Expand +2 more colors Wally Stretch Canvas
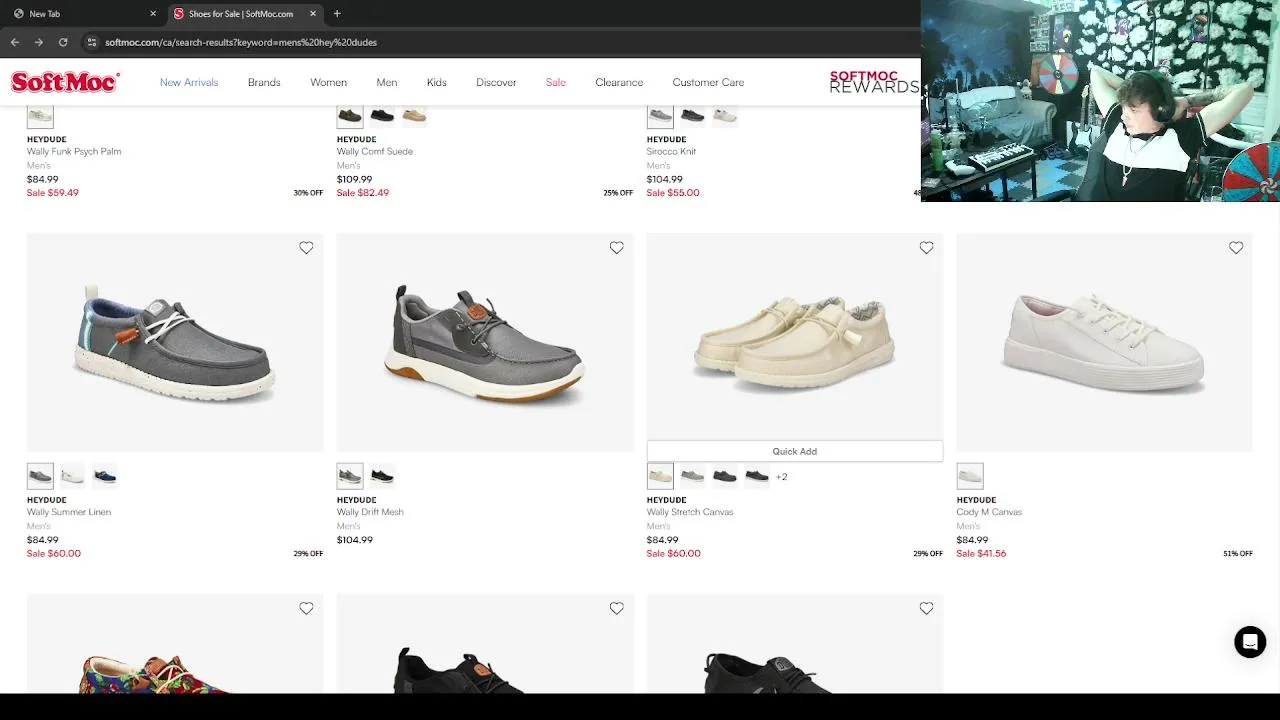Screen dimensions: 1280x720 click(x=781, y=477)
